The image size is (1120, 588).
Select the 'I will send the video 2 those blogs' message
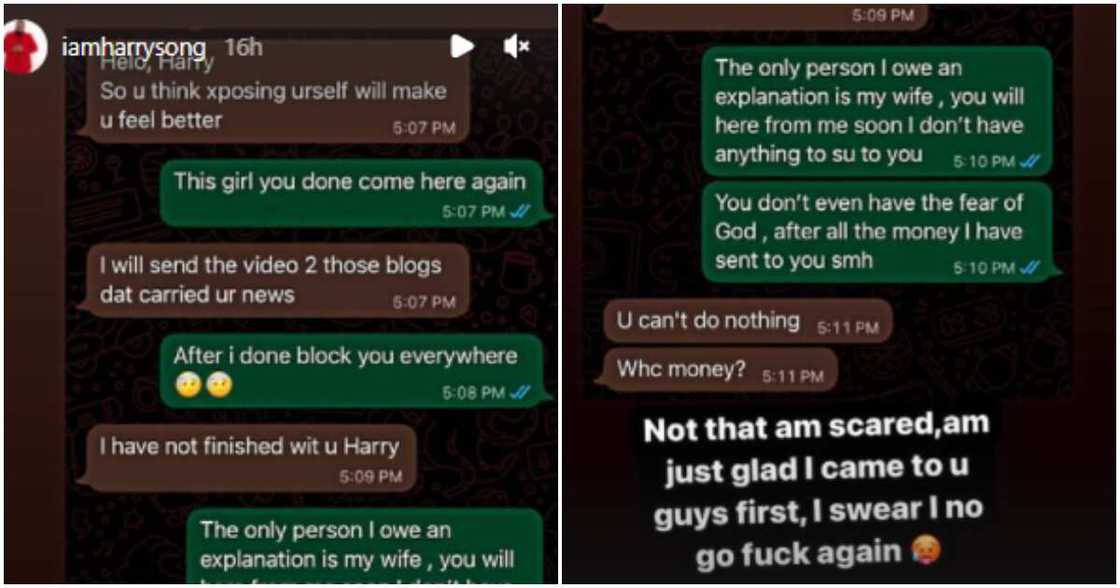[274, 280]
